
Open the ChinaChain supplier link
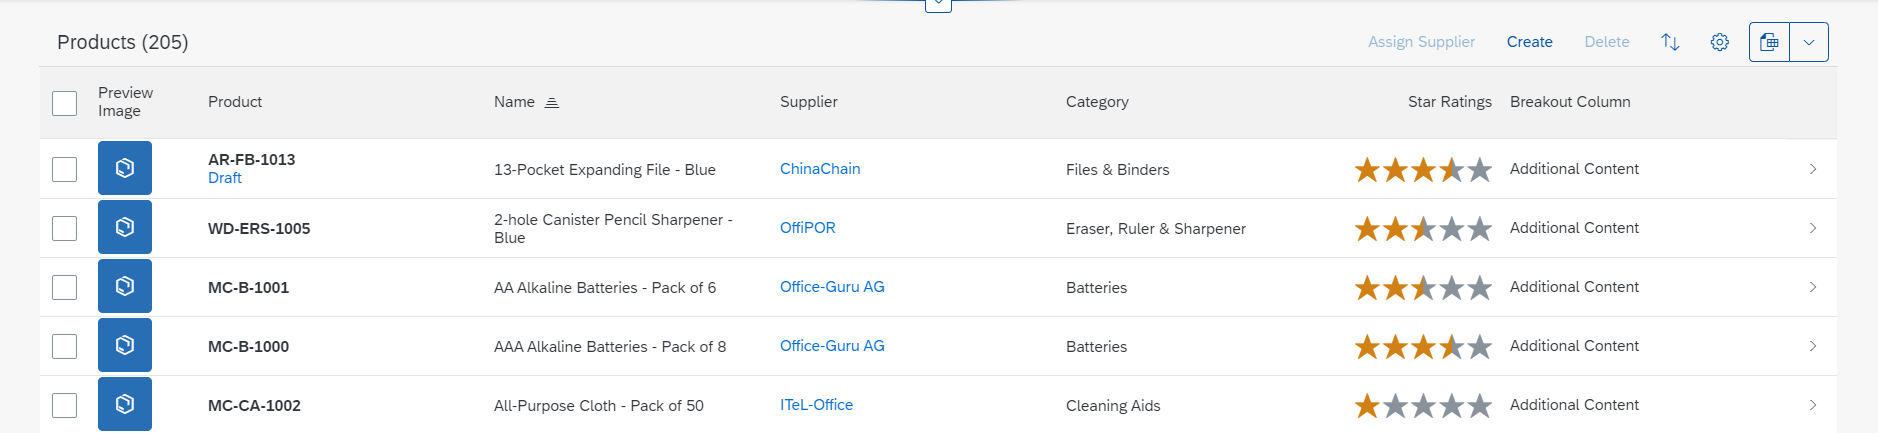pos(820,169)
